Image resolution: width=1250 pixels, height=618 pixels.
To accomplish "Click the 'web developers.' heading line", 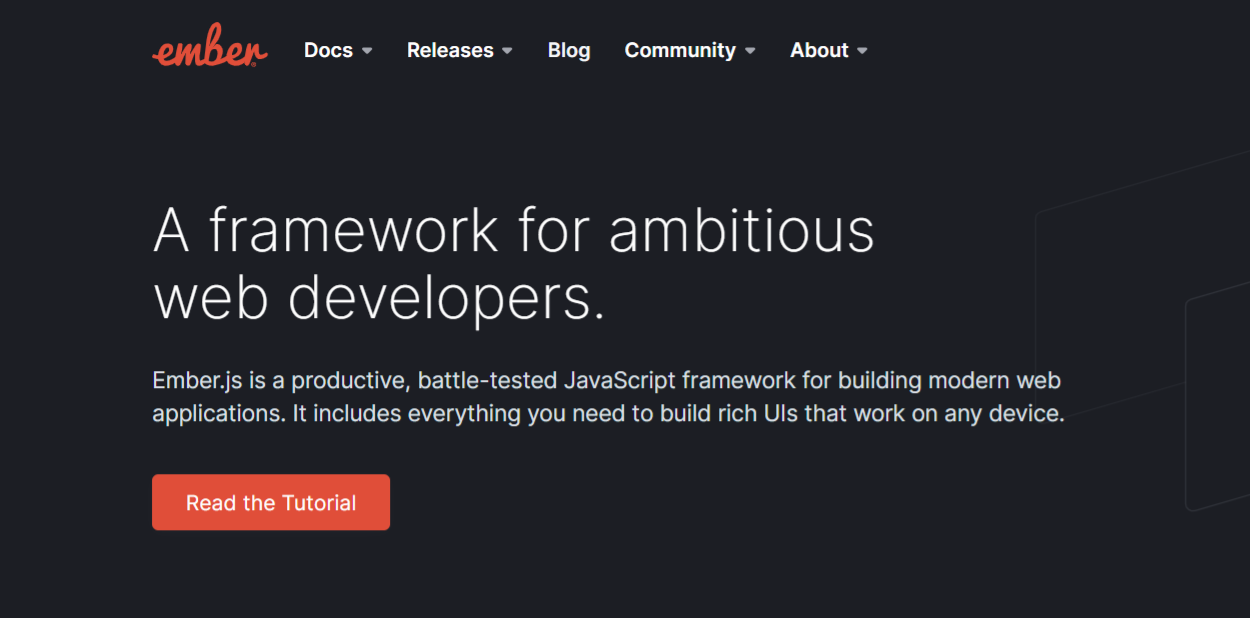I will click(x=379, y=298).
